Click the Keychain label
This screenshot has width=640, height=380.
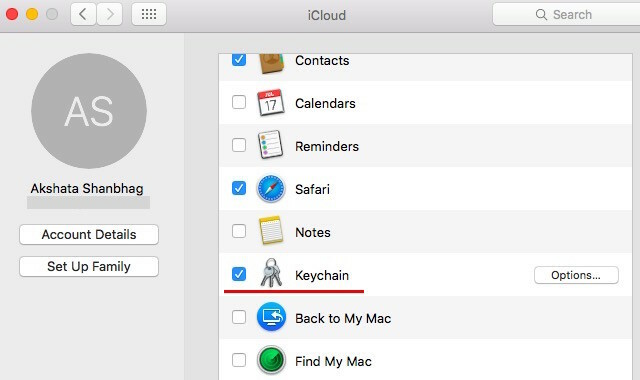(x=322, y=276)
